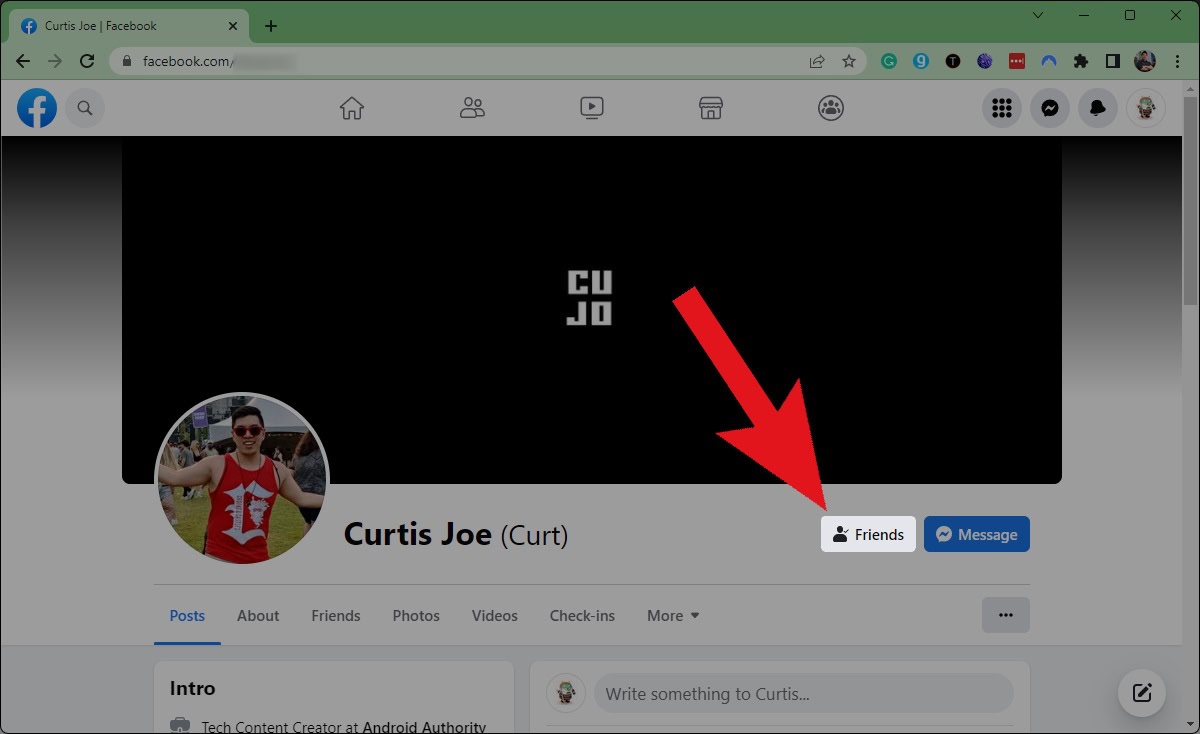Screen dimensions: 1200x734
Task: Click the blue Message button
Action: (977, 534)
